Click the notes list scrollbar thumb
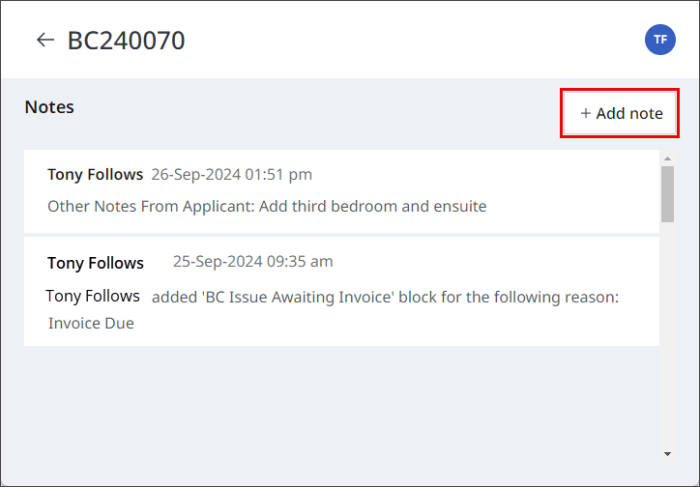Screen dimensions: 700x487 (667, 192)
